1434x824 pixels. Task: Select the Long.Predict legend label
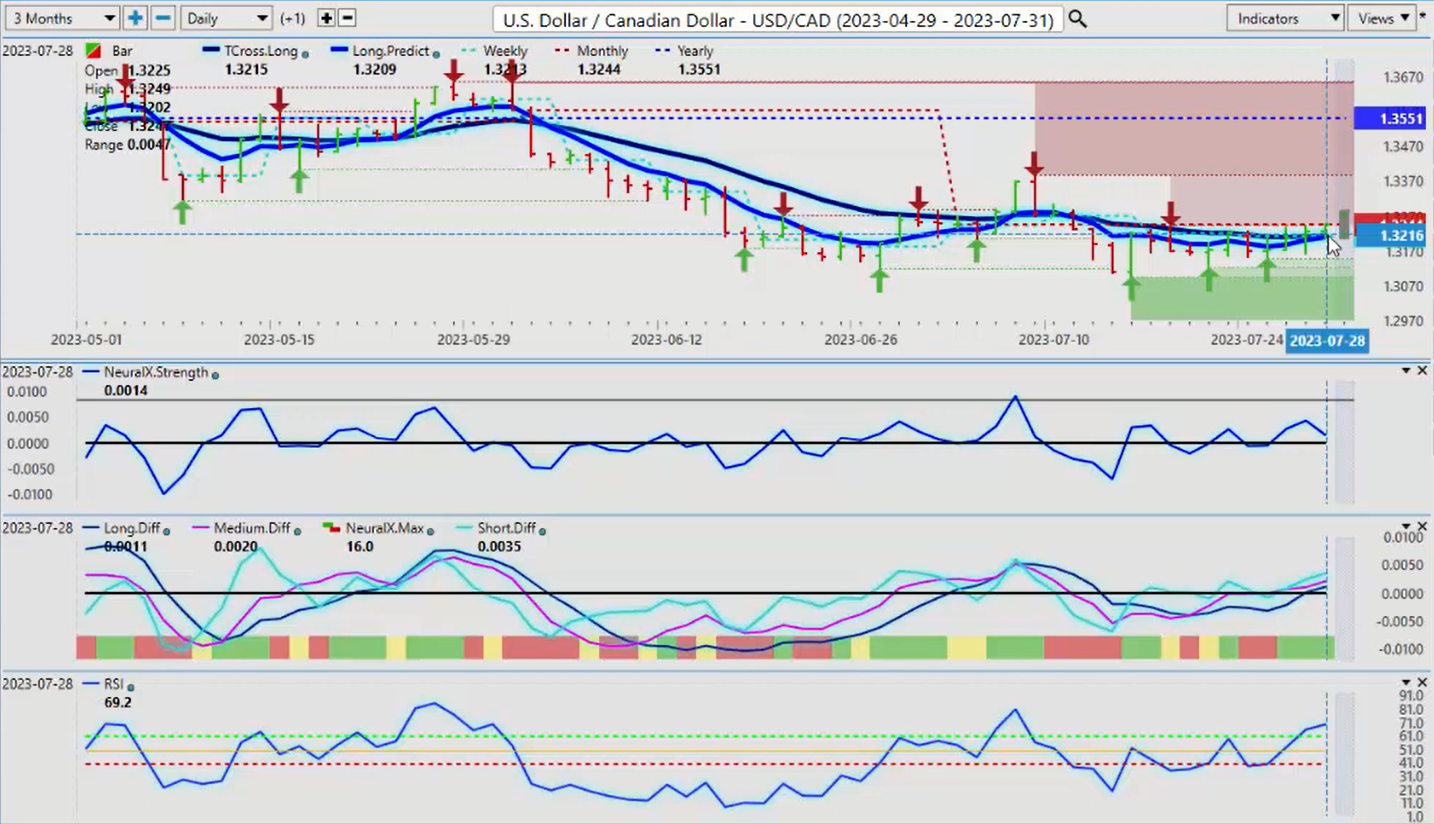pyautogui.click(x=391, y=51)
